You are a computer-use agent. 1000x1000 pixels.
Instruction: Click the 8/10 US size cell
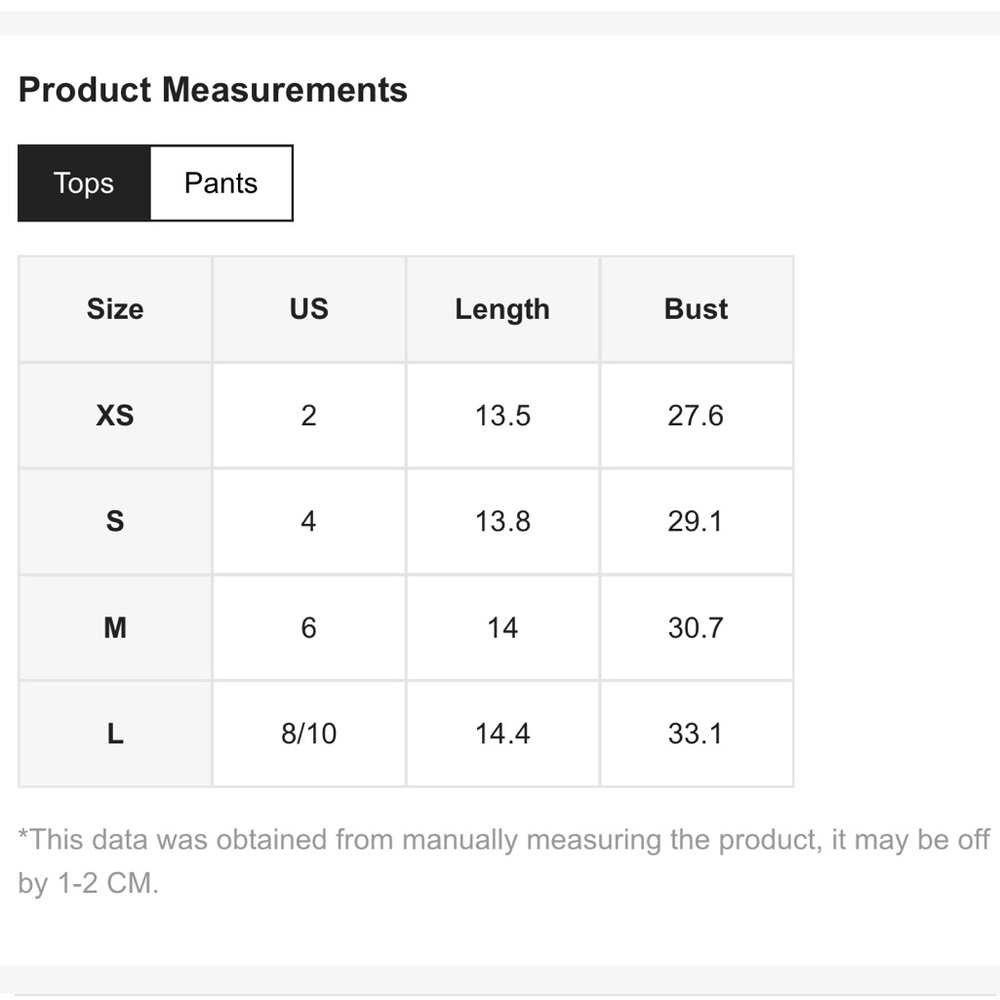(309, 733)
